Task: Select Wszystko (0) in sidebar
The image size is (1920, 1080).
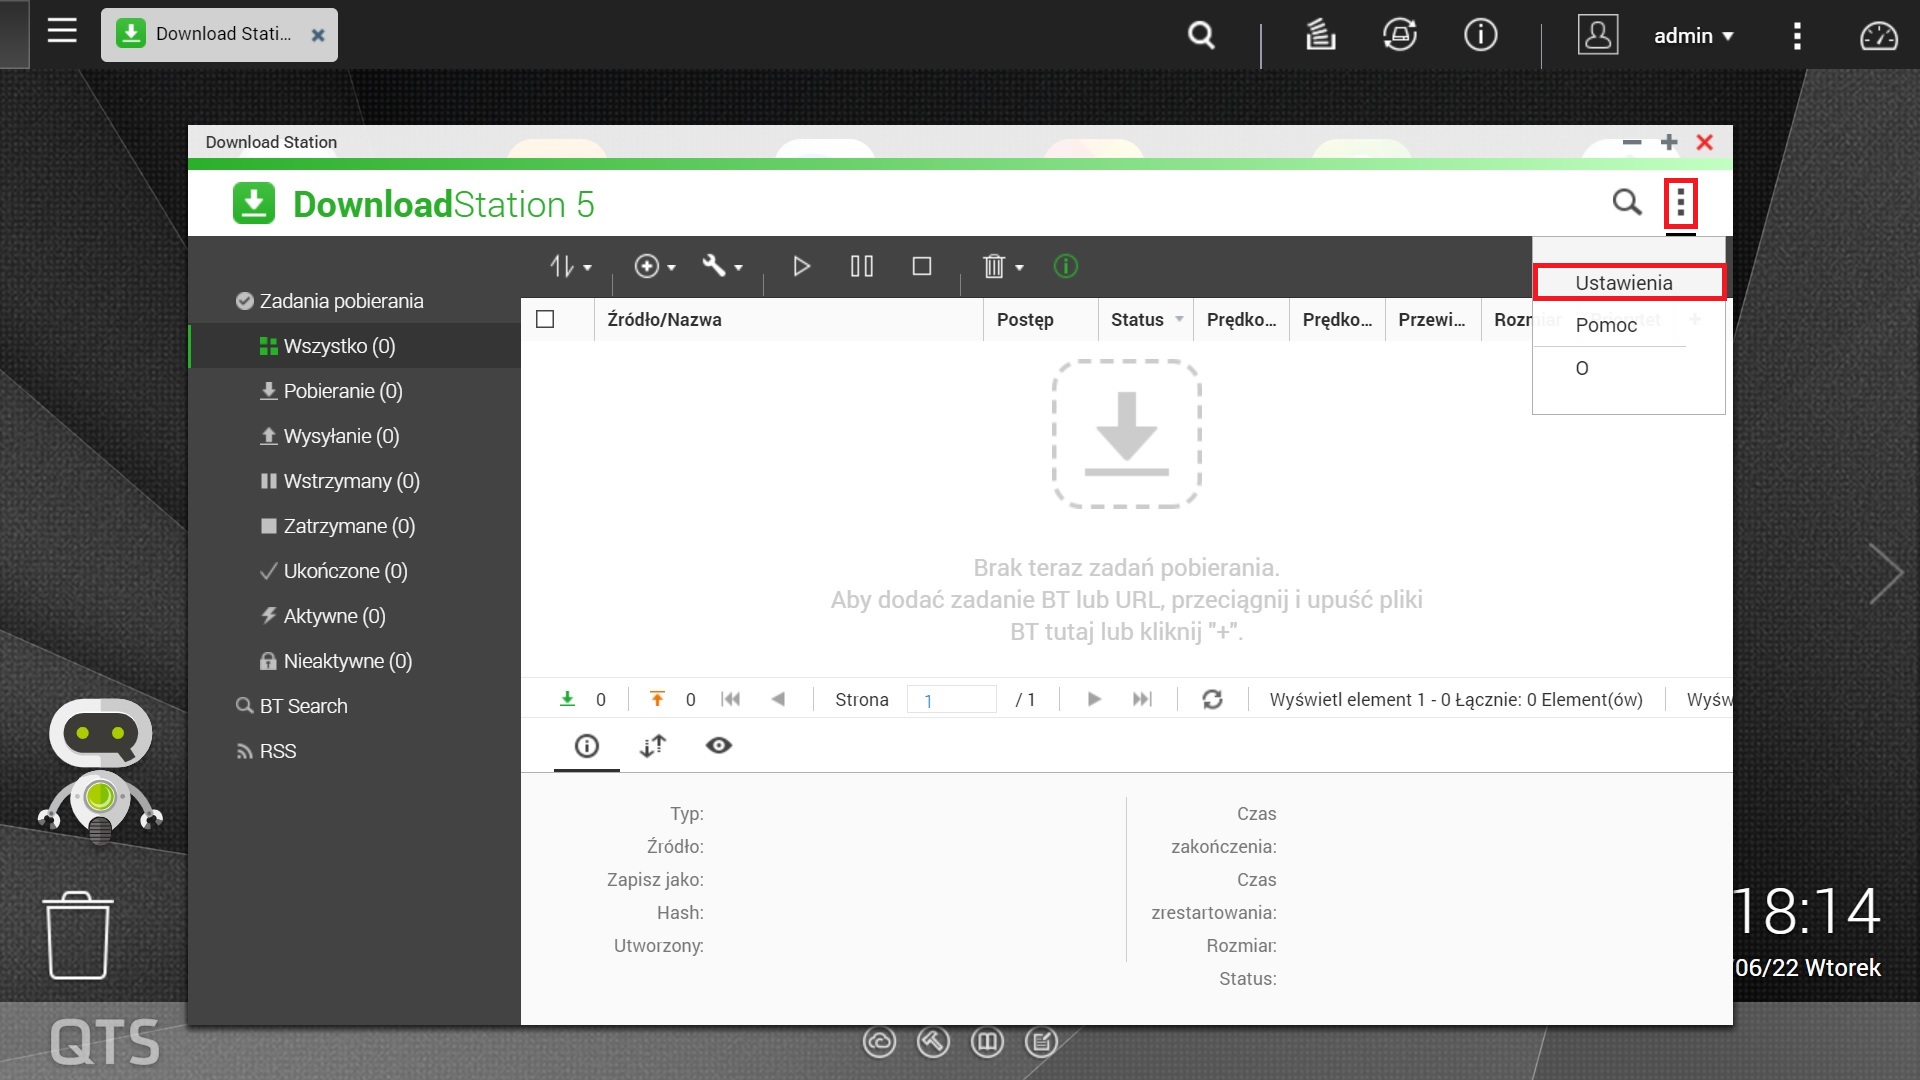Action: click(x=354, y=346)
